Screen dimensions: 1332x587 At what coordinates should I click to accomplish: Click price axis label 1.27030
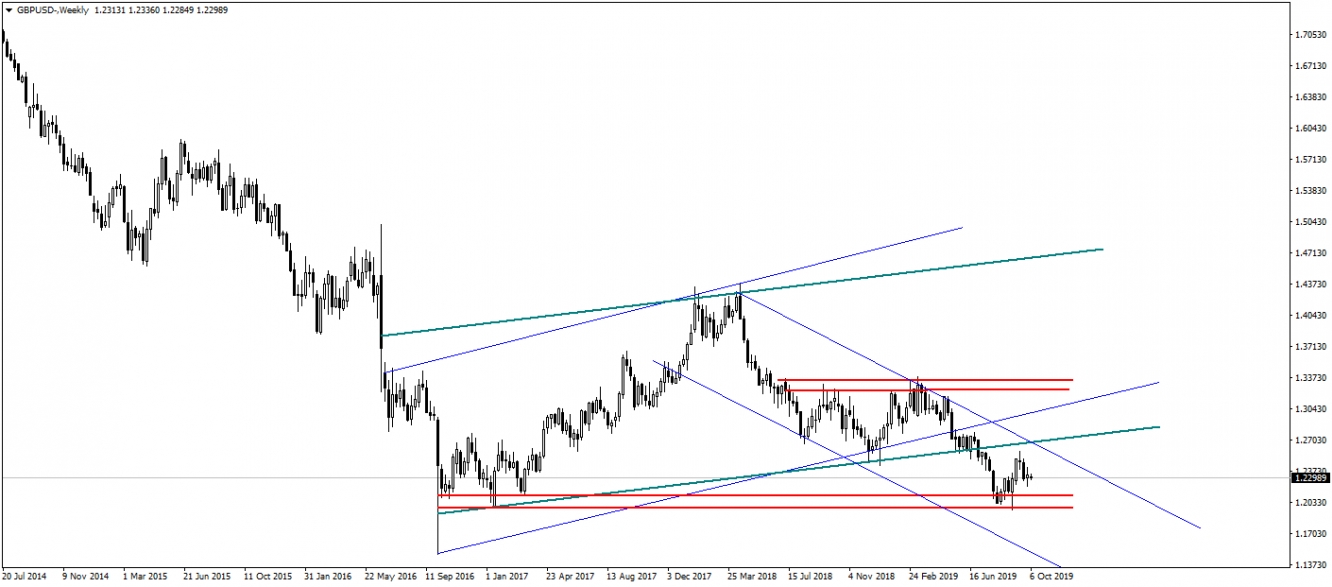[1309, 440]
